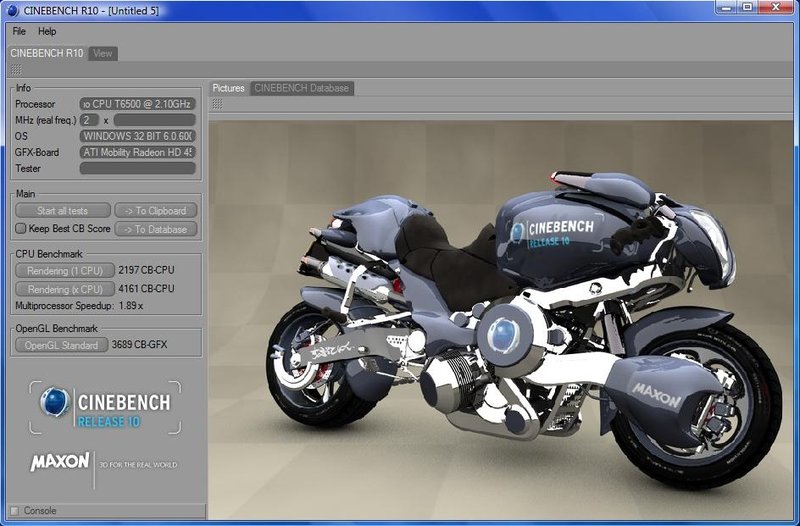800x526 pixels.
Task: Send results with To Database button
Action: click(156, 230)
